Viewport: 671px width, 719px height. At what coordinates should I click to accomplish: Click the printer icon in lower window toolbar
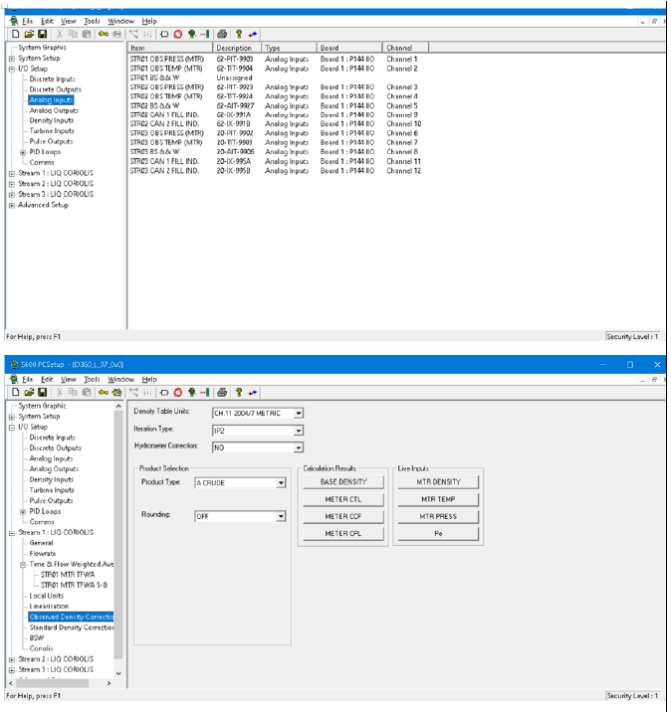coord(222,393)
